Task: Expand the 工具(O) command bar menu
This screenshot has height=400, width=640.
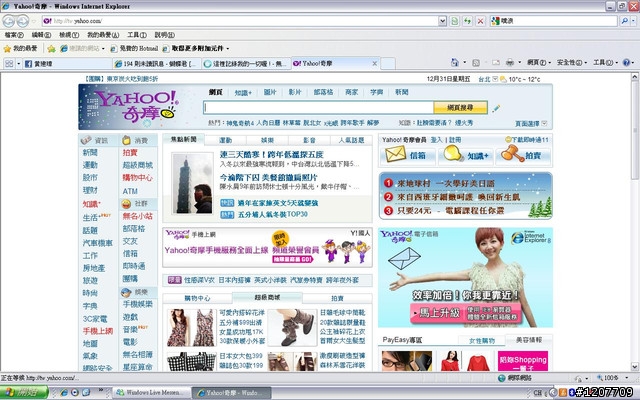Action: tap(605, 62)
